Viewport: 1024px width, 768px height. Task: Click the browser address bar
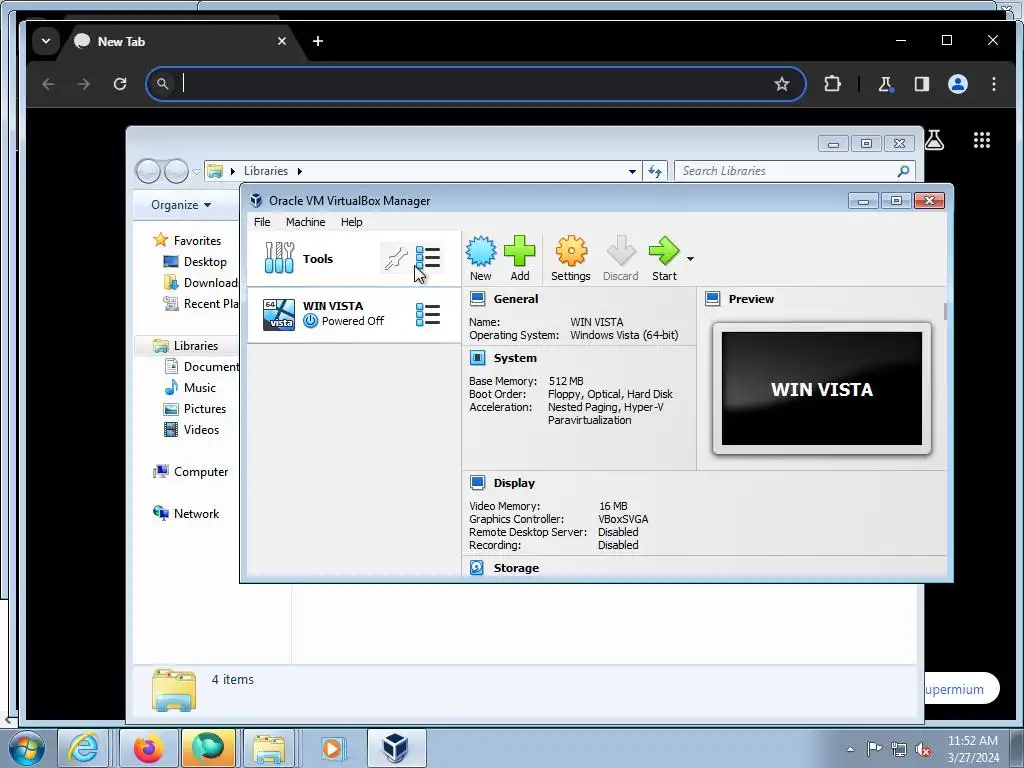(475, 84)
